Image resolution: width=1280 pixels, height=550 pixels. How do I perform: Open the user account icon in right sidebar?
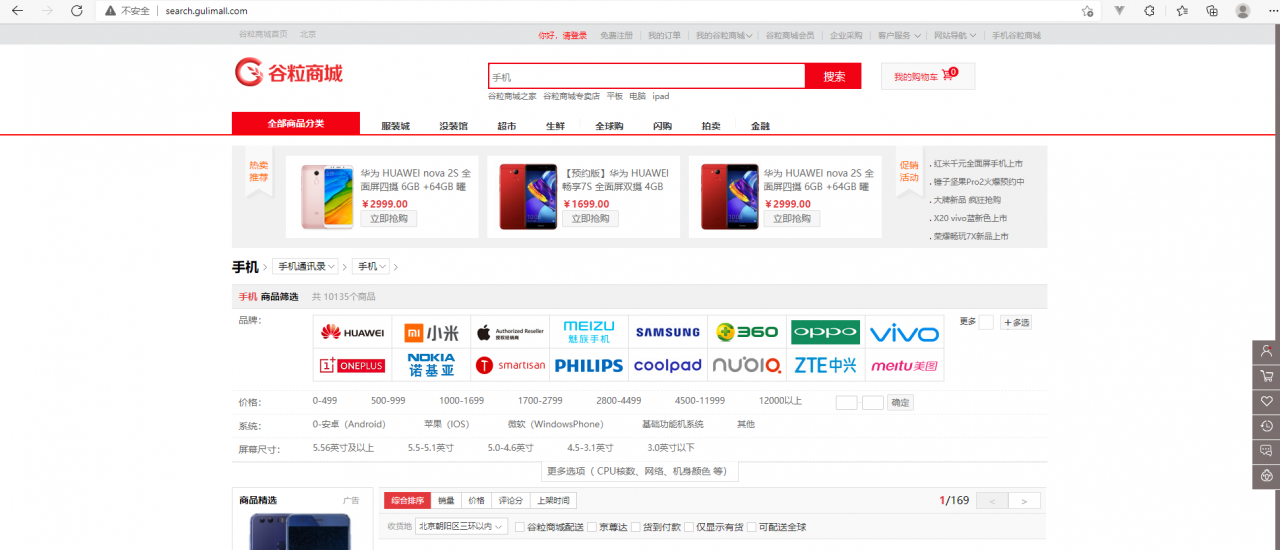1266,352
